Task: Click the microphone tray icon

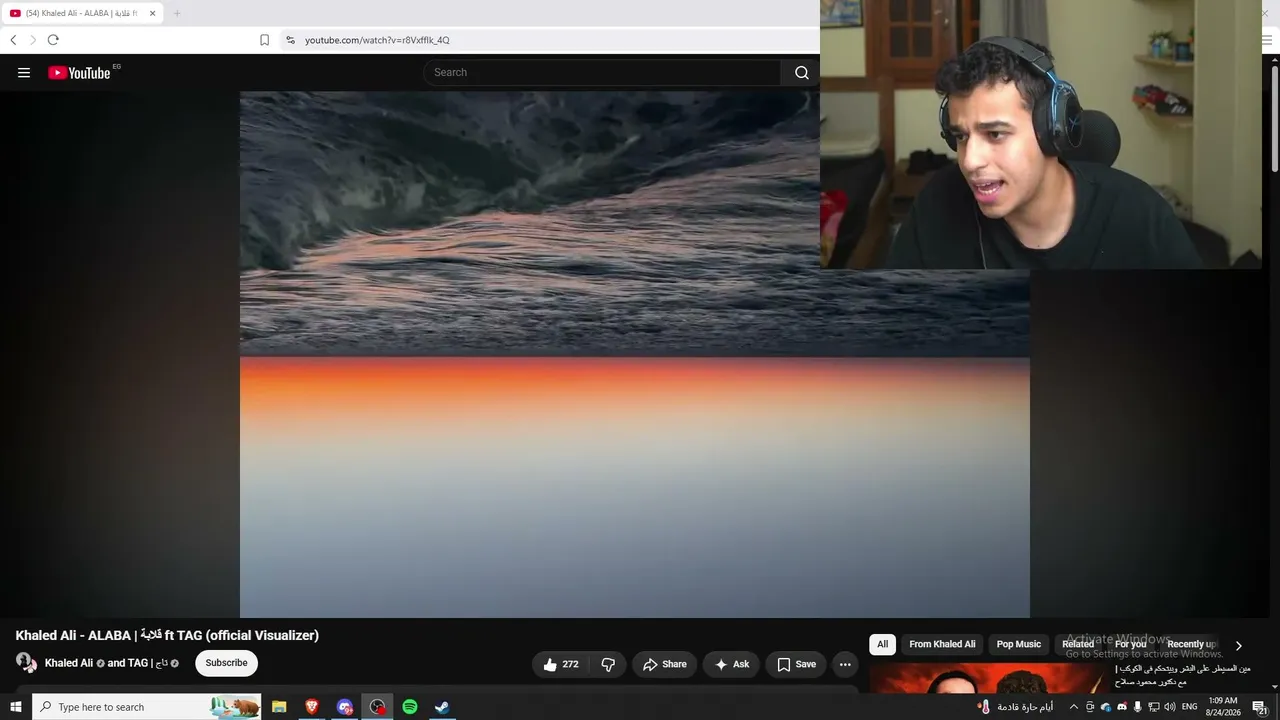Action: click(1138, 707)
